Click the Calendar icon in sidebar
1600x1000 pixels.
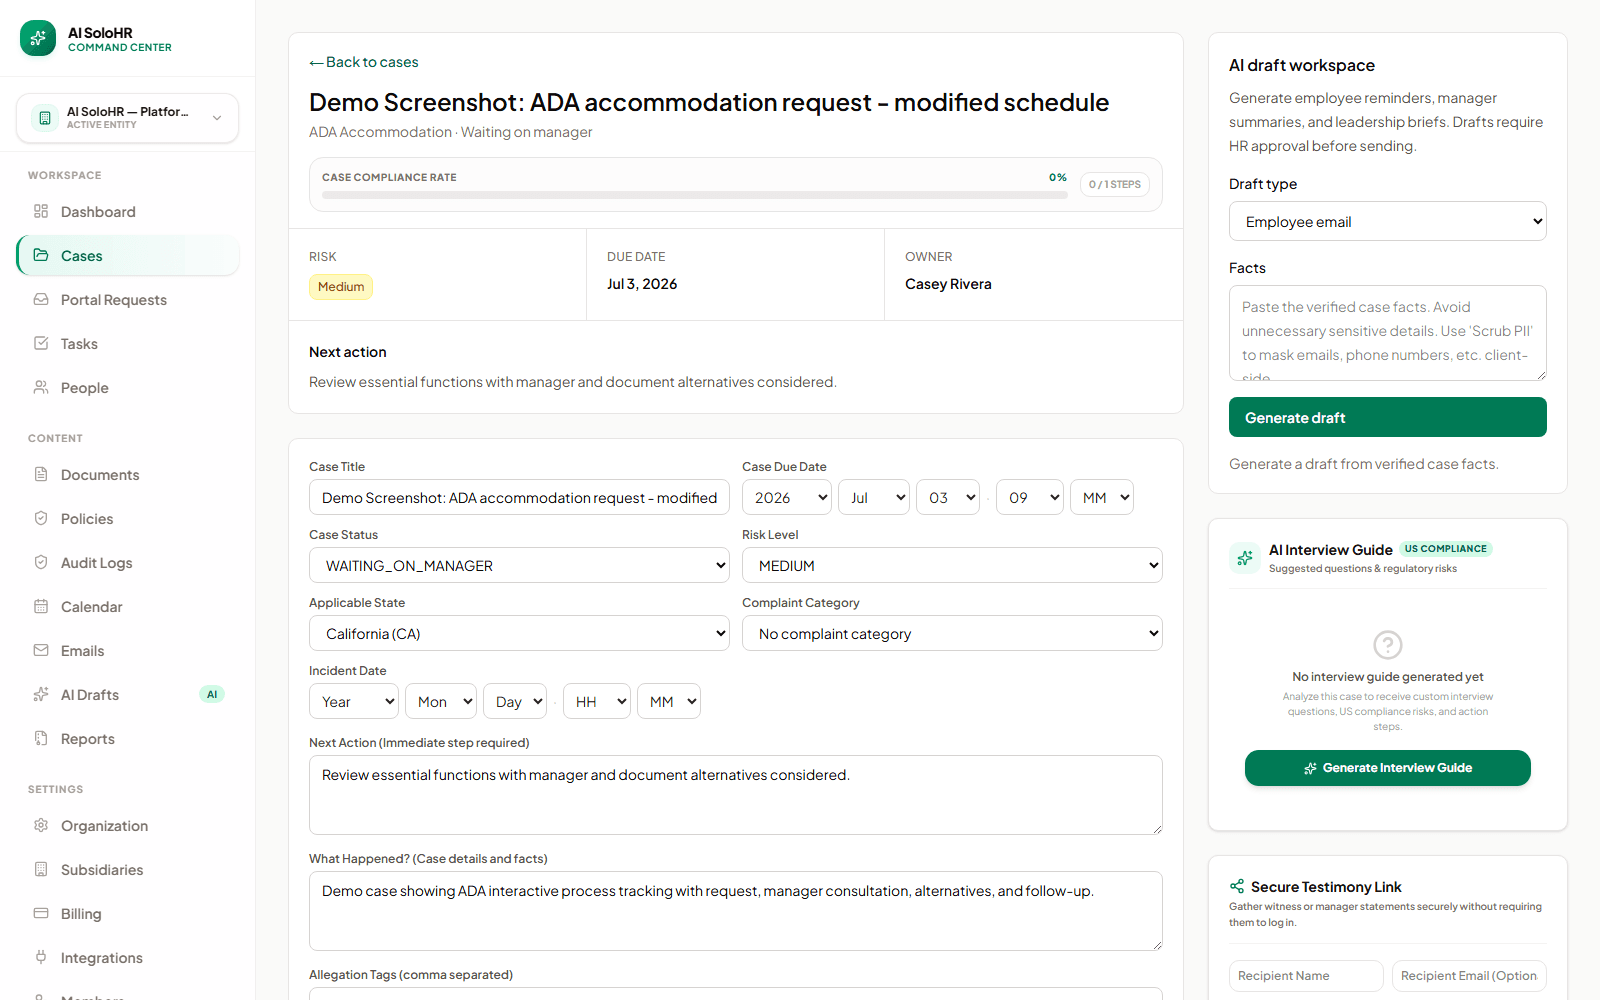click(x=41, y=606)
